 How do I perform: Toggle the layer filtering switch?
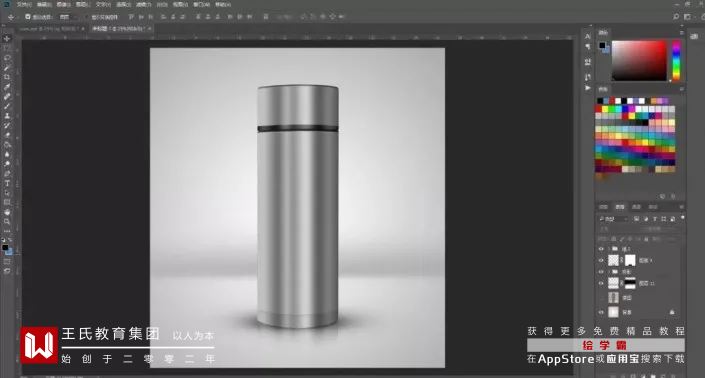(x=683, y=217)
